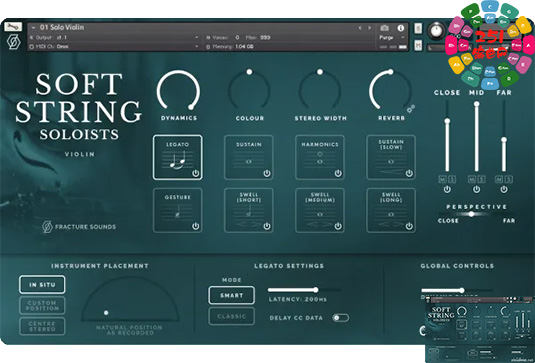Toggle the Harmonics articulation power icon
Viewport: 535px width, 363px height.
pos(338,173)
